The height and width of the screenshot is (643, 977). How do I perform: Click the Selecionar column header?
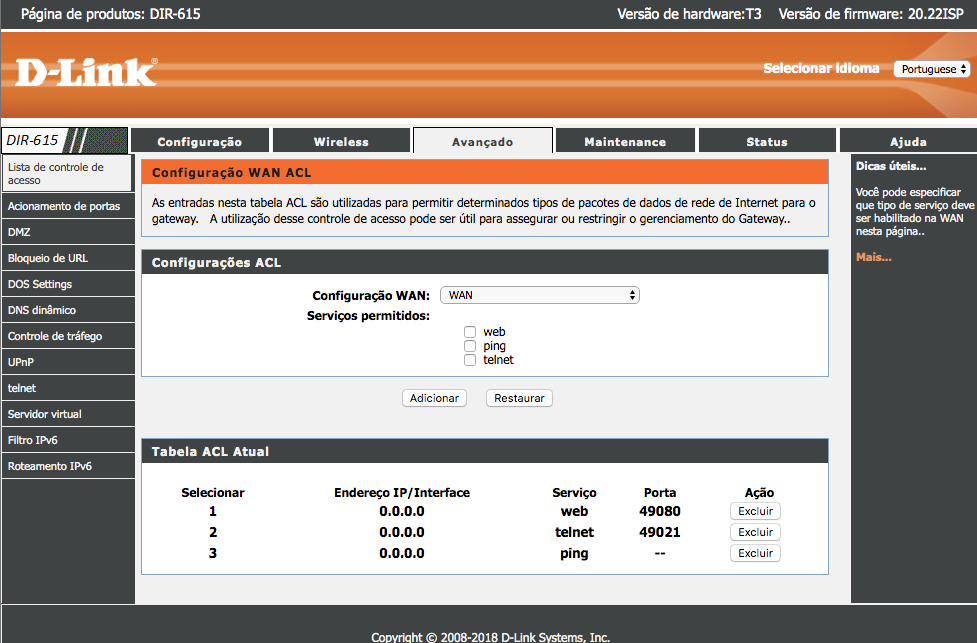(212, 492)
